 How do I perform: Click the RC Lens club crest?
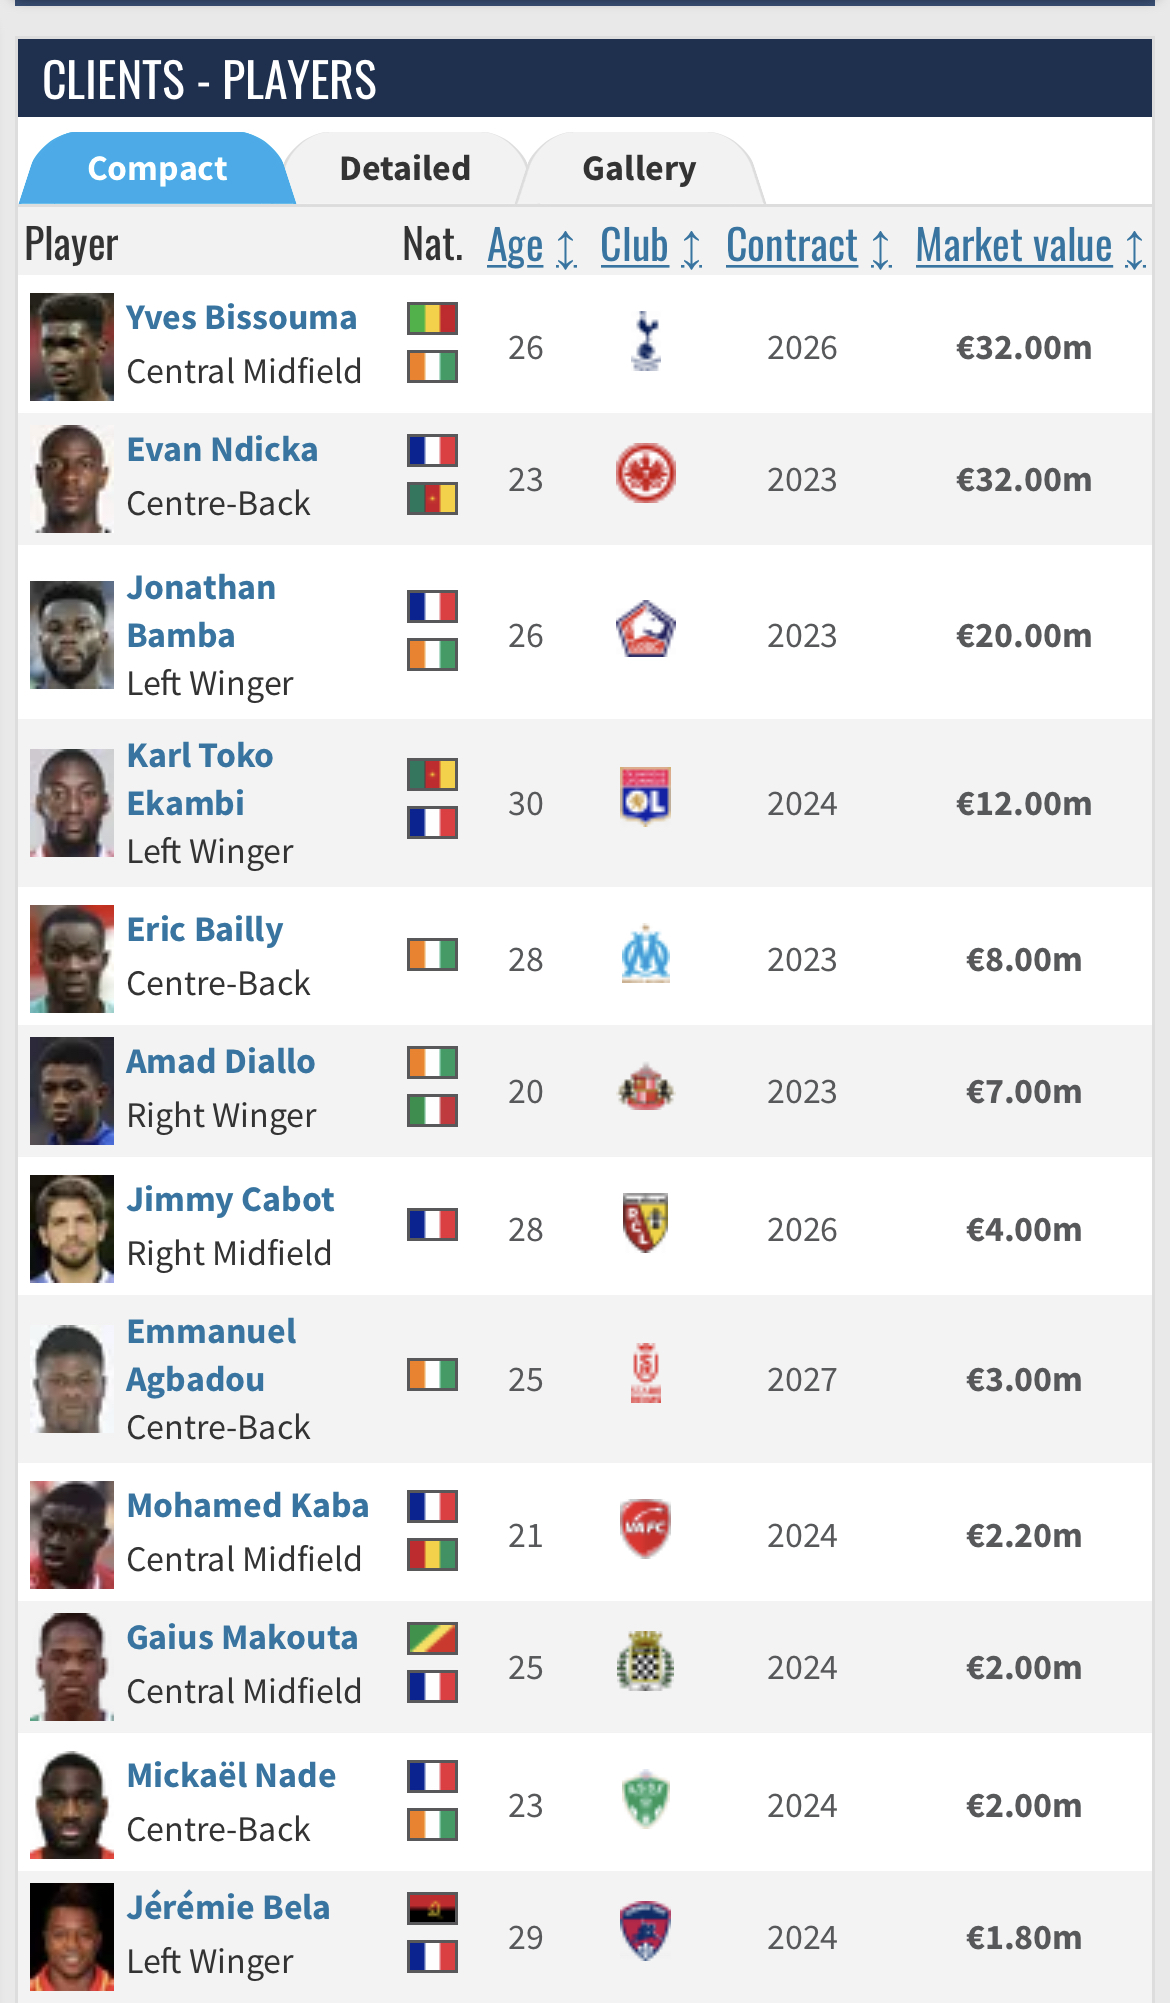coord(646,1223)
